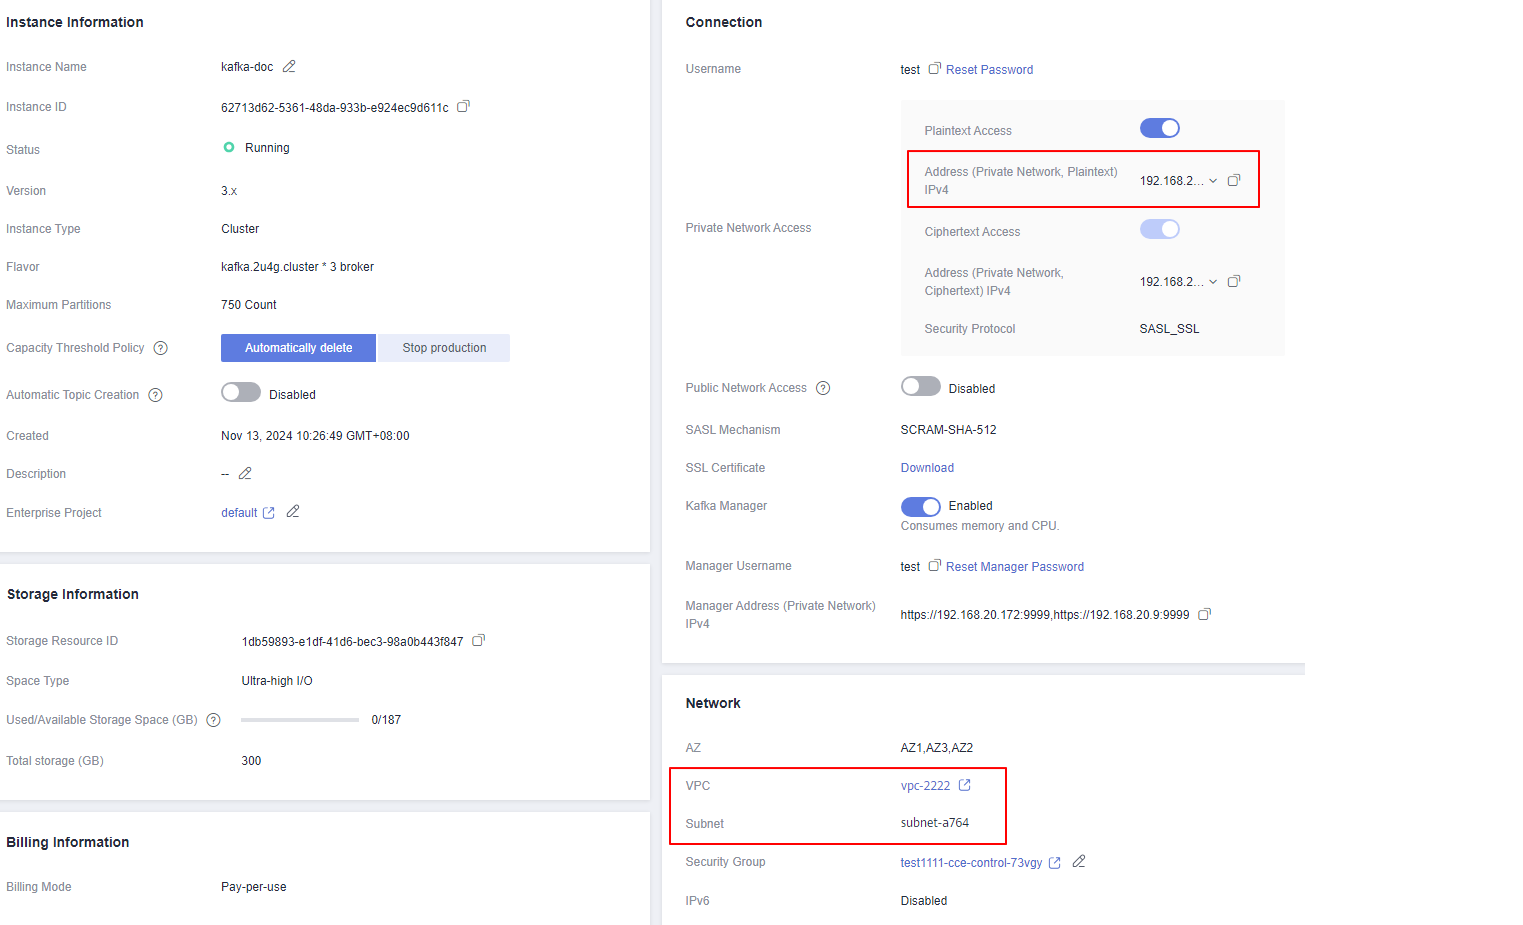Screen dimensions: 1523x925
Task: Expand the plaintext address dropdown
Action: [1213, 181]
